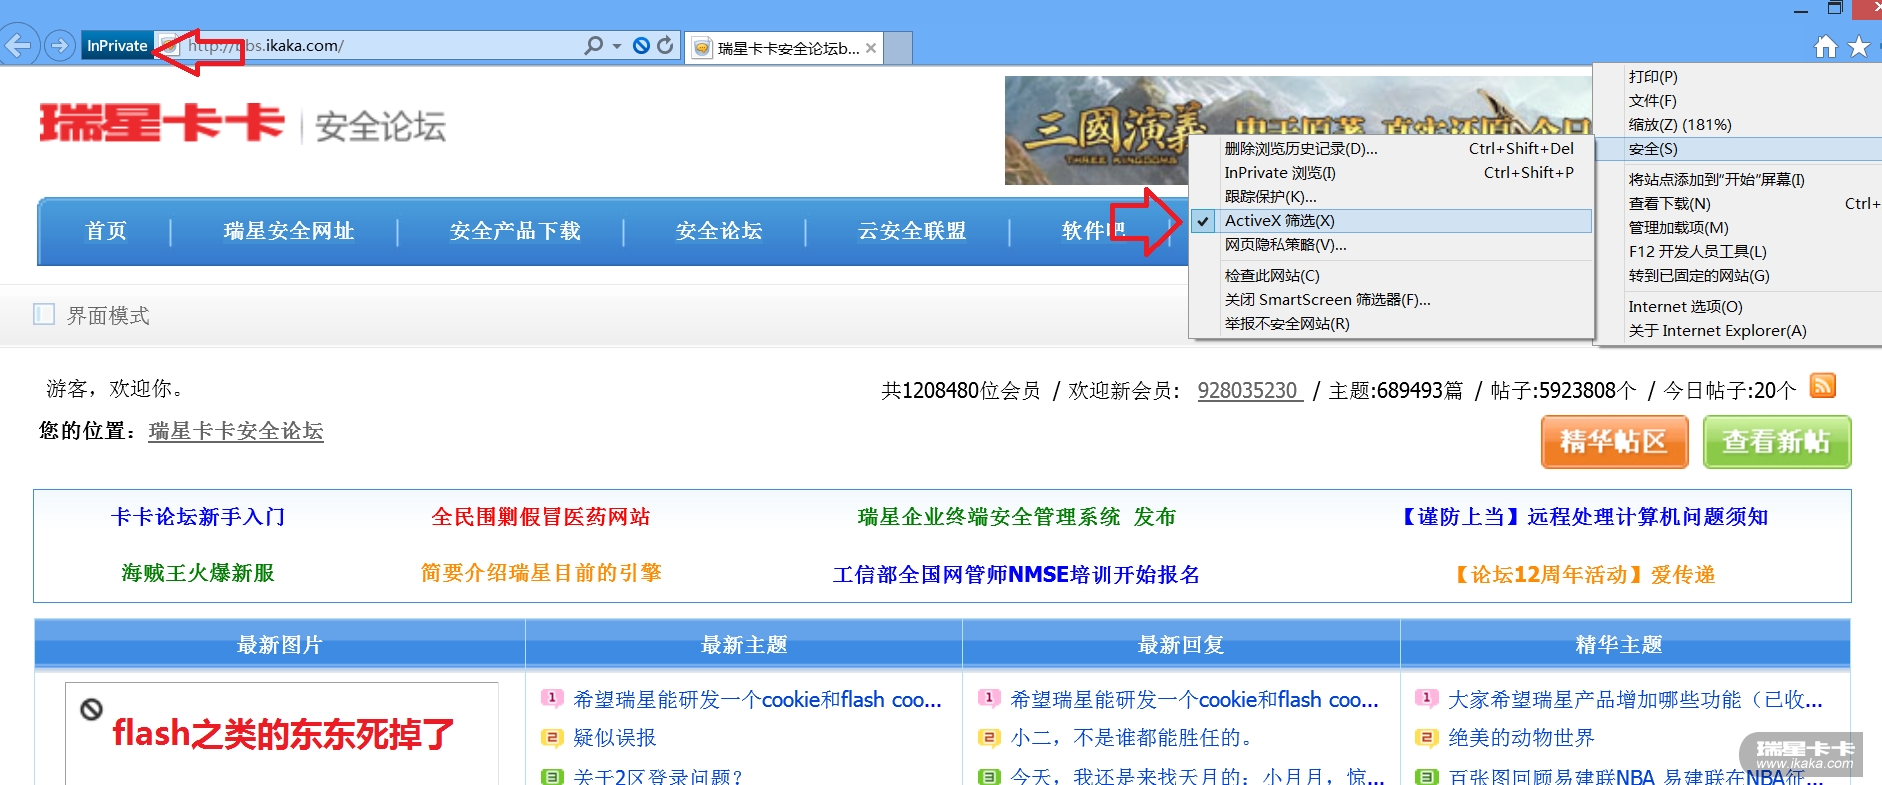This screenshot has height=785, width=1882.
Task: Click the blocked content filter icon in address bar
Action: (x=642, y=45)
